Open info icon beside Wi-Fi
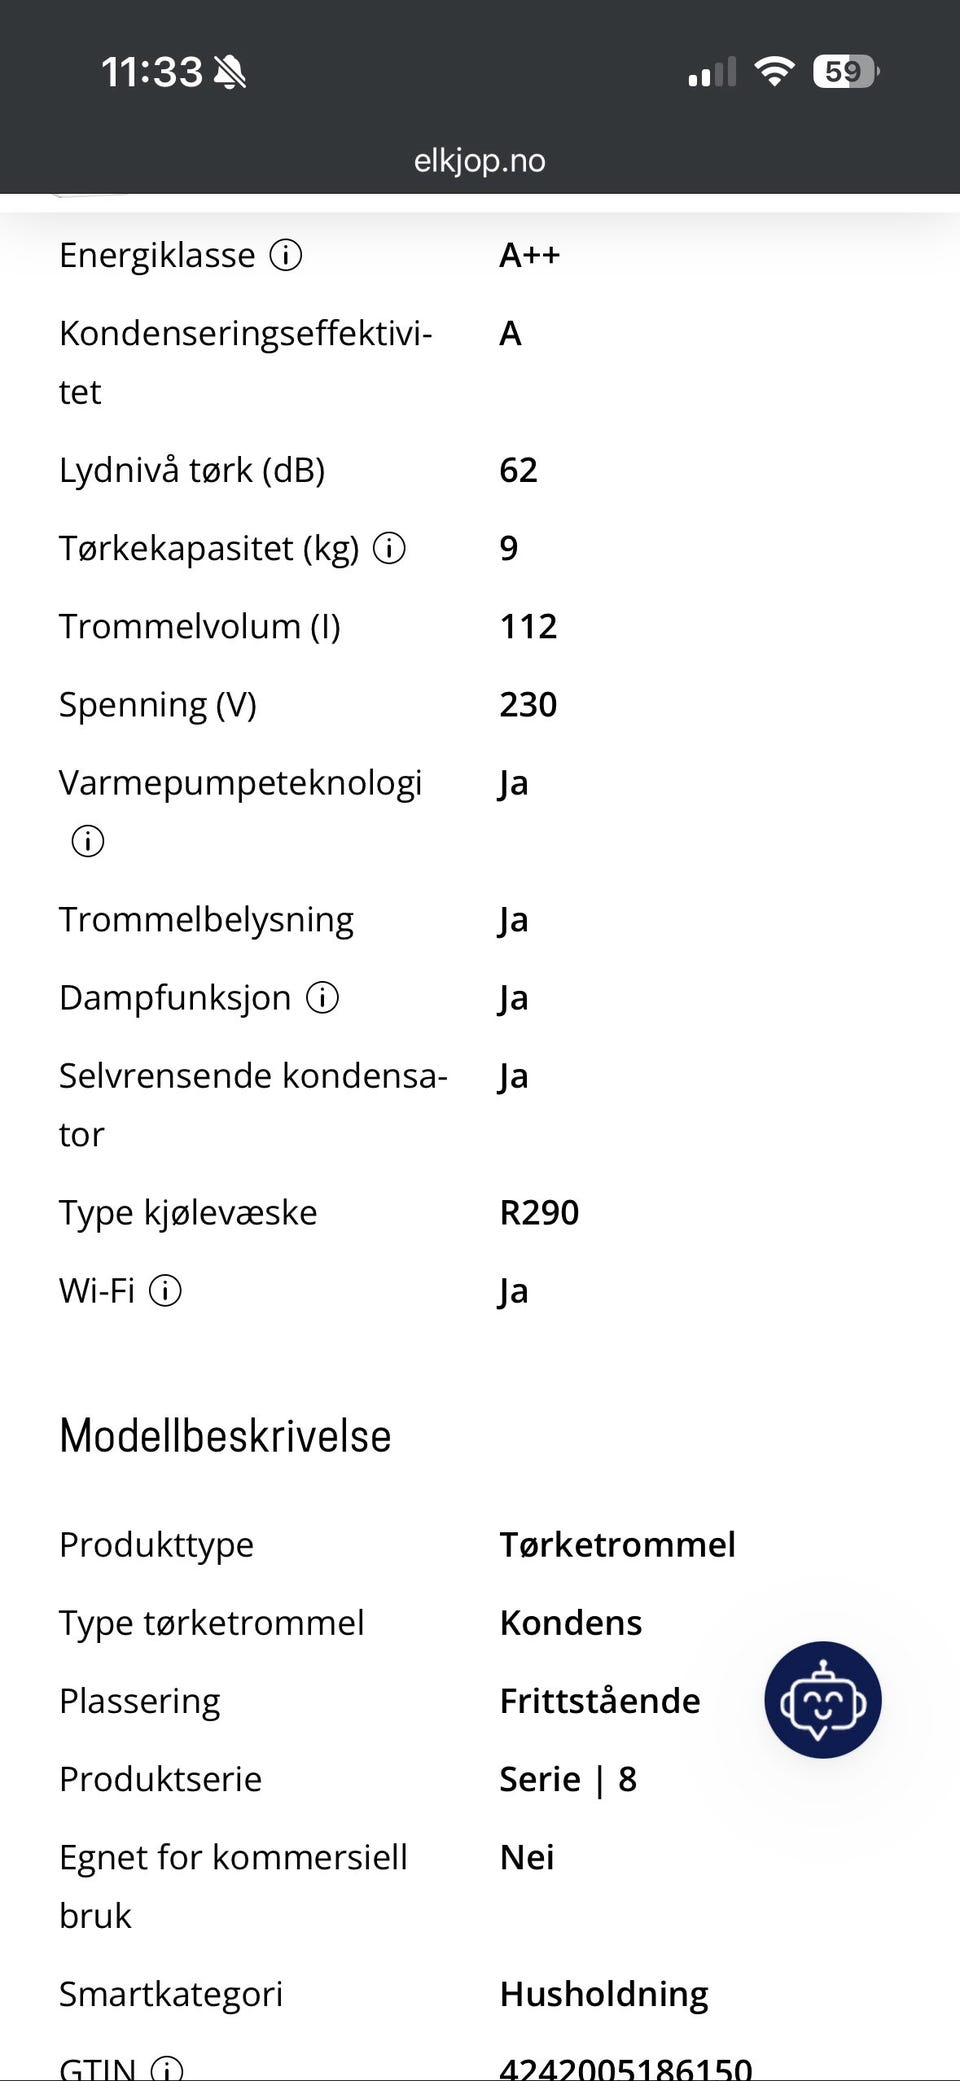 pos(165,1290)
